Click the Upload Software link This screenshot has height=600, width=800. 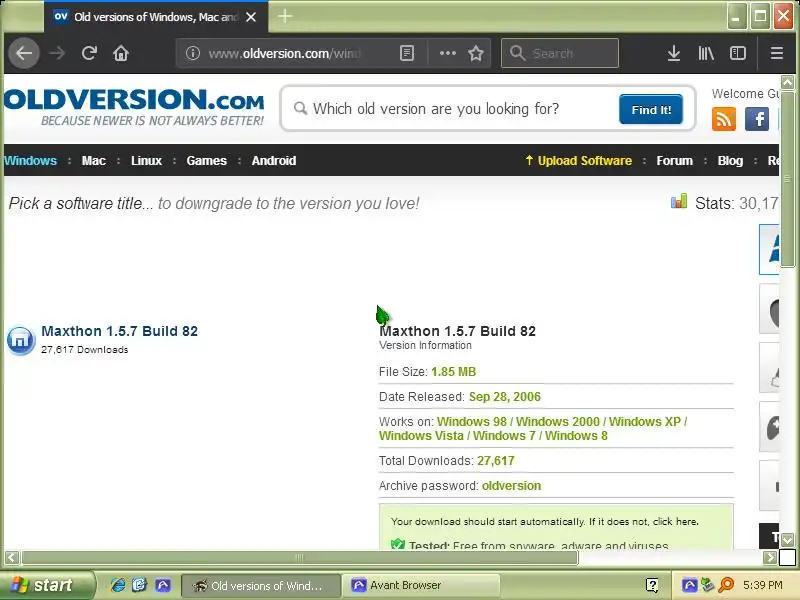pyautogui.click(x=579, y=161)
